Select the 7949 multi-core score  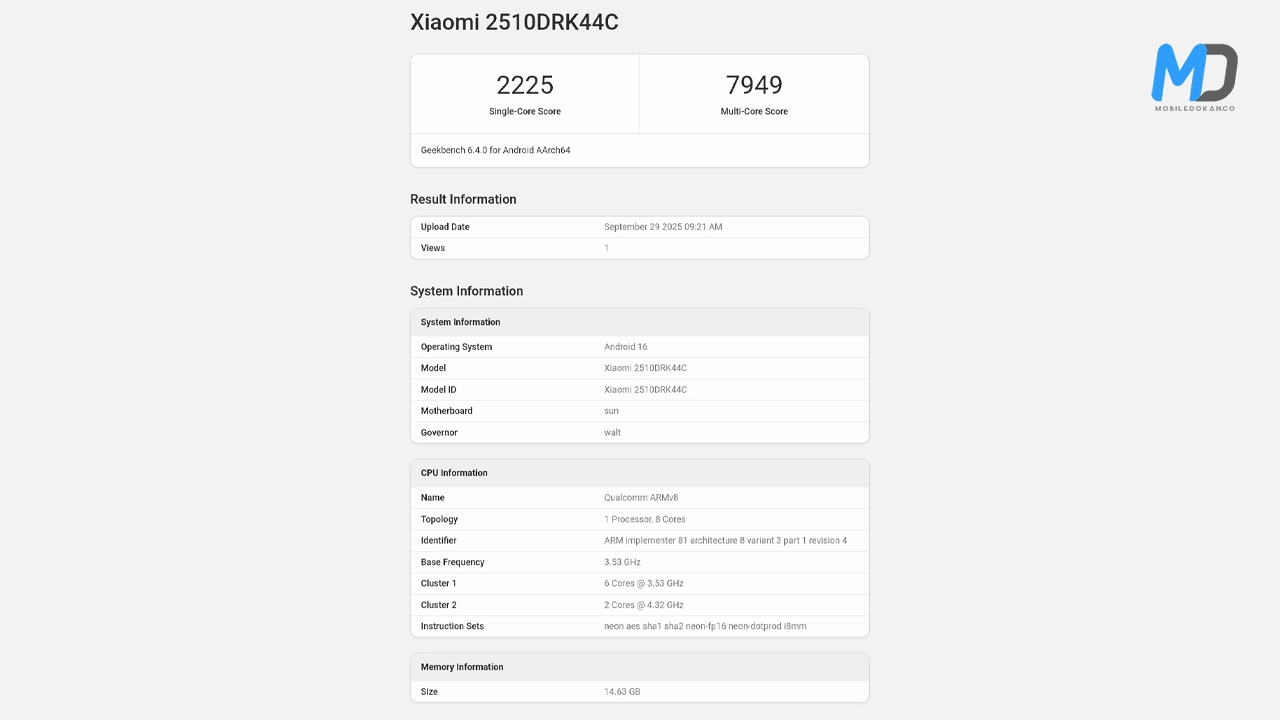pos(754,85)
